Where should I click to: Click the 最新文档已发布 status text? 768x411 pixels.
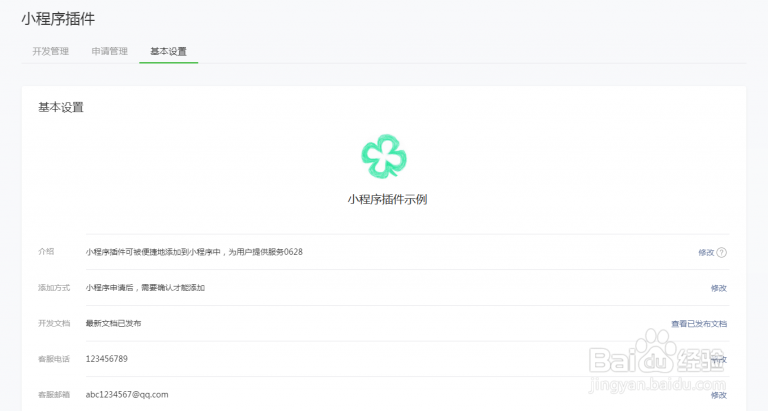[x=114, y=324]
